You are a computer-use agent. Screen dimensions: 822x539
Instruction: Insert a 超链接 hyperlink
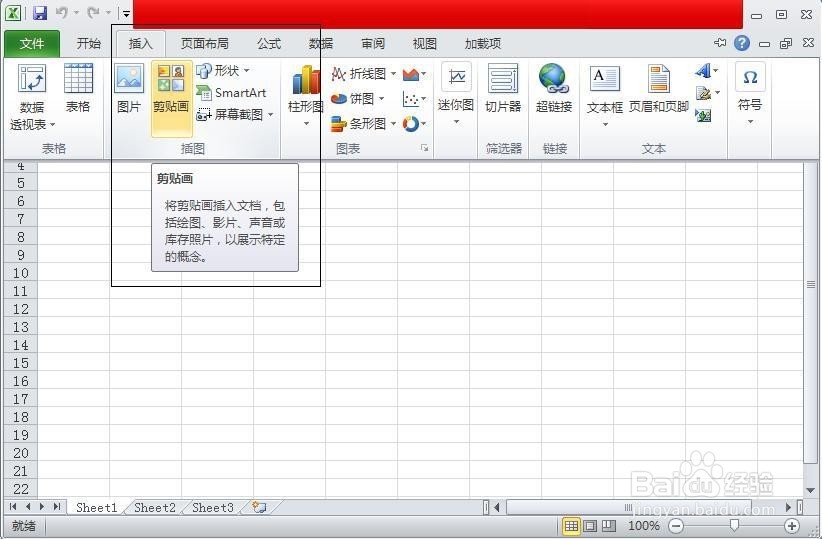point(554,88)
